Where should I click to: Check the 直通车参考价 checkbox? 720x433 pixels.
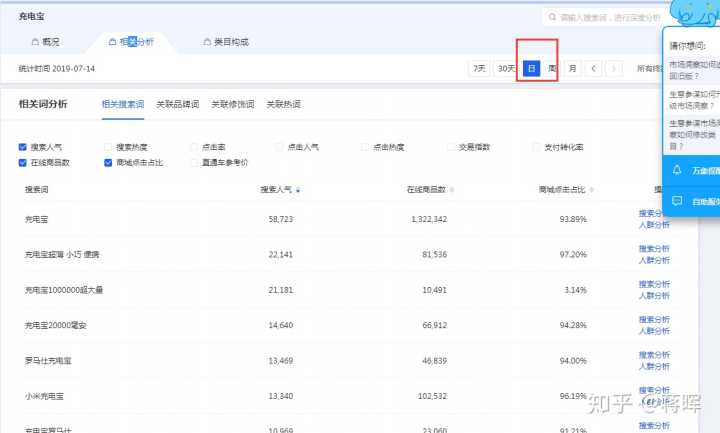[x=194, y=162]
